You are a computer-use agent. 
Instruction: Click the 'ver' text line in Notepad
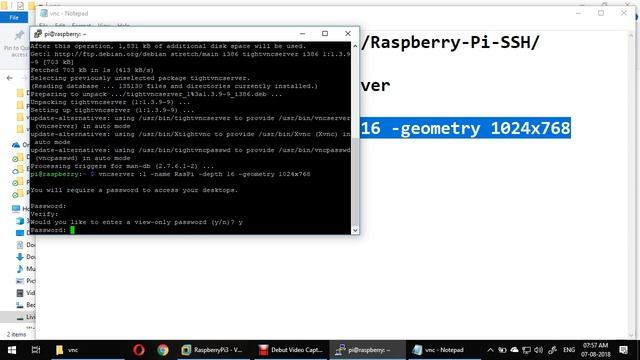tap(375, 85)
